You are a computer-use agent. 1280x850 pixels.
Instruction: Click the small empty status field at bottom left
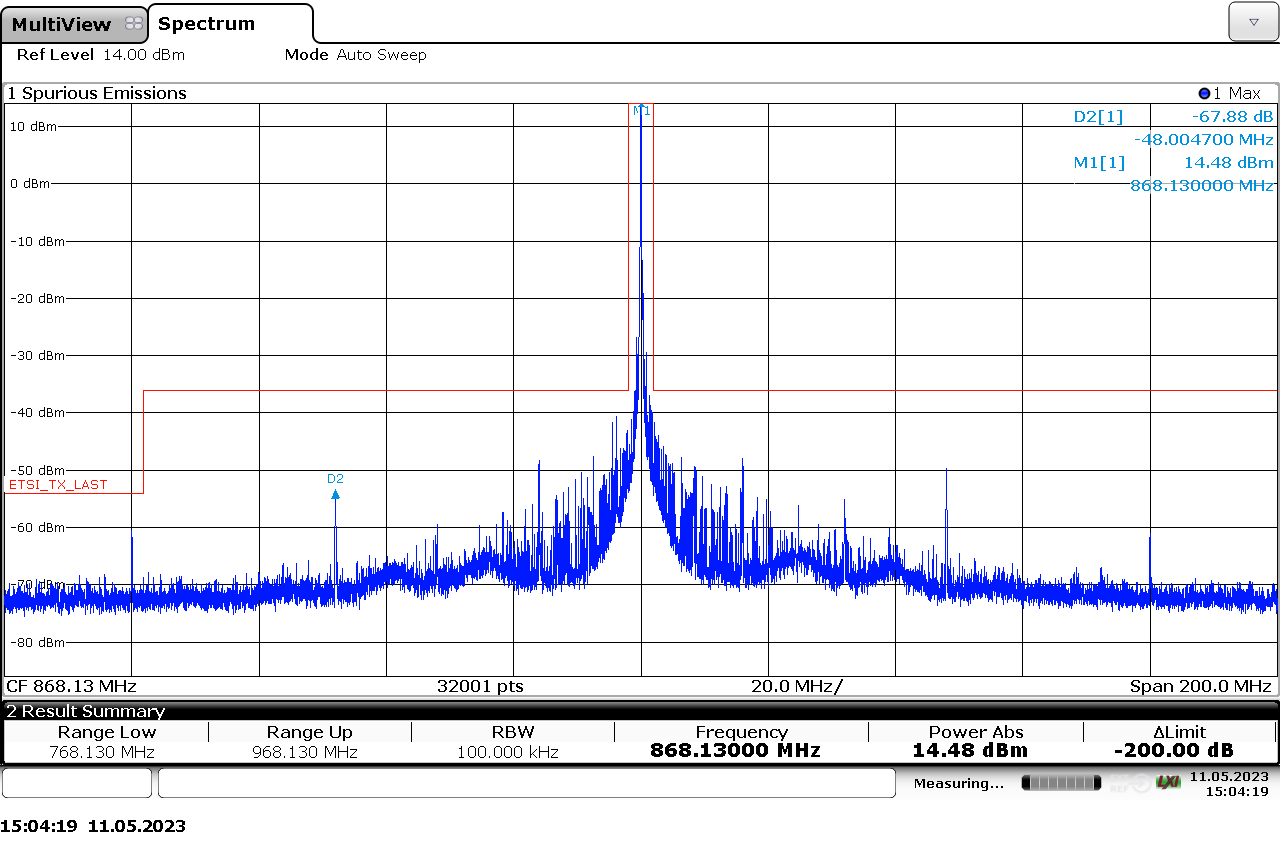click(77, 783)
